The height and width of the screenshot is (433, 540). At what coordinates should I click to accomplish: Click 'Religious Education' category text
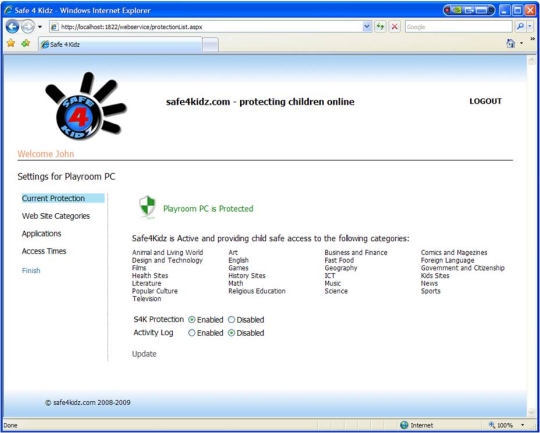point(257,291)
